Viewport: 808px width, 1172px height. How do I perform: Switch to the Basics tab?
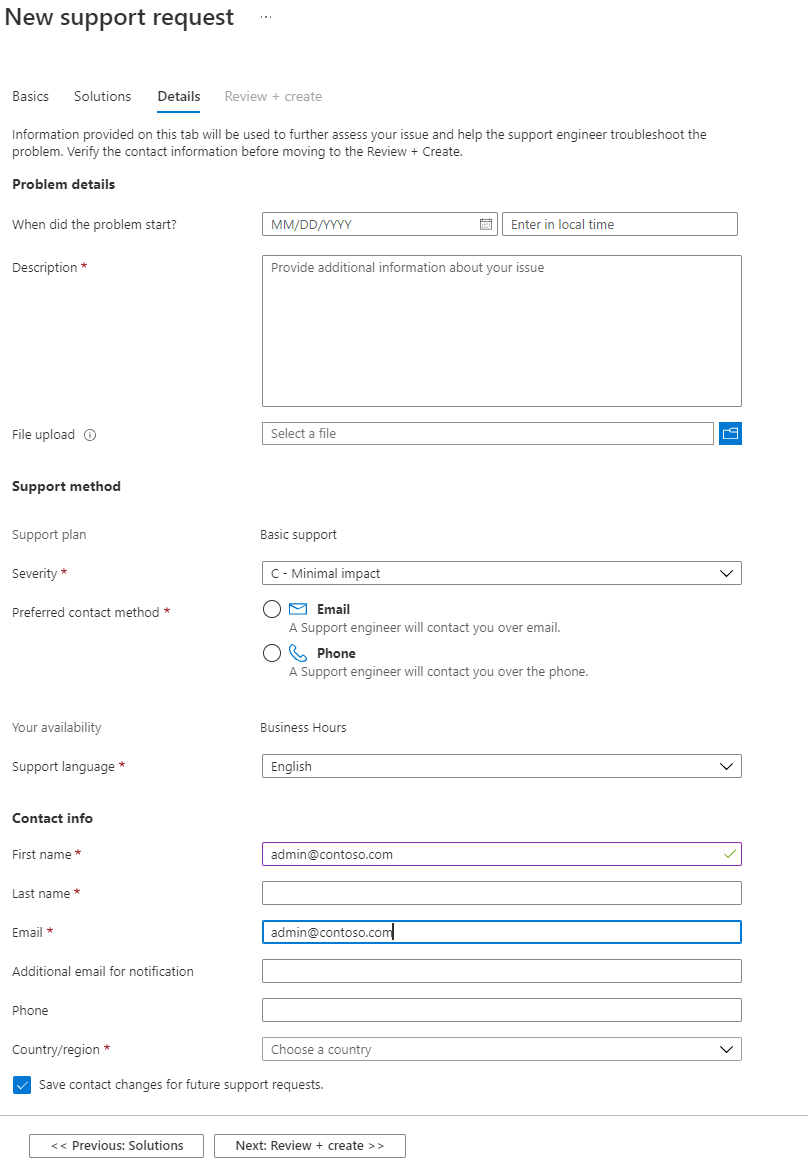30,96
